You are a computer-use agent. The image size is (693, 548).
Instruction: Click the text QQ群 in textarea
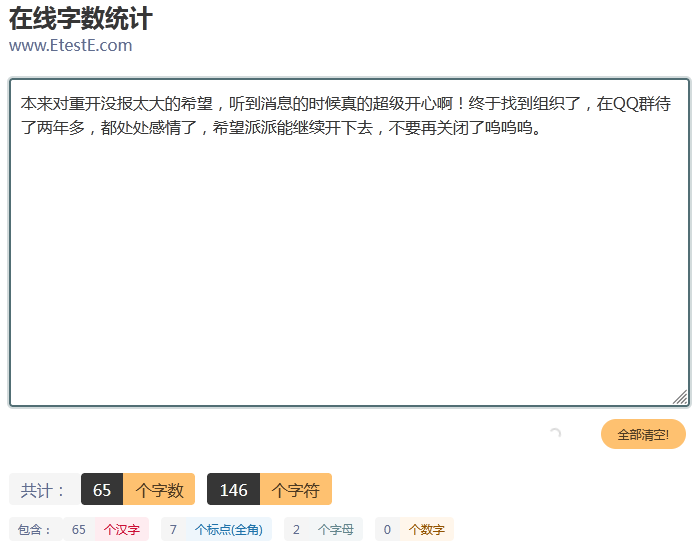634,104
